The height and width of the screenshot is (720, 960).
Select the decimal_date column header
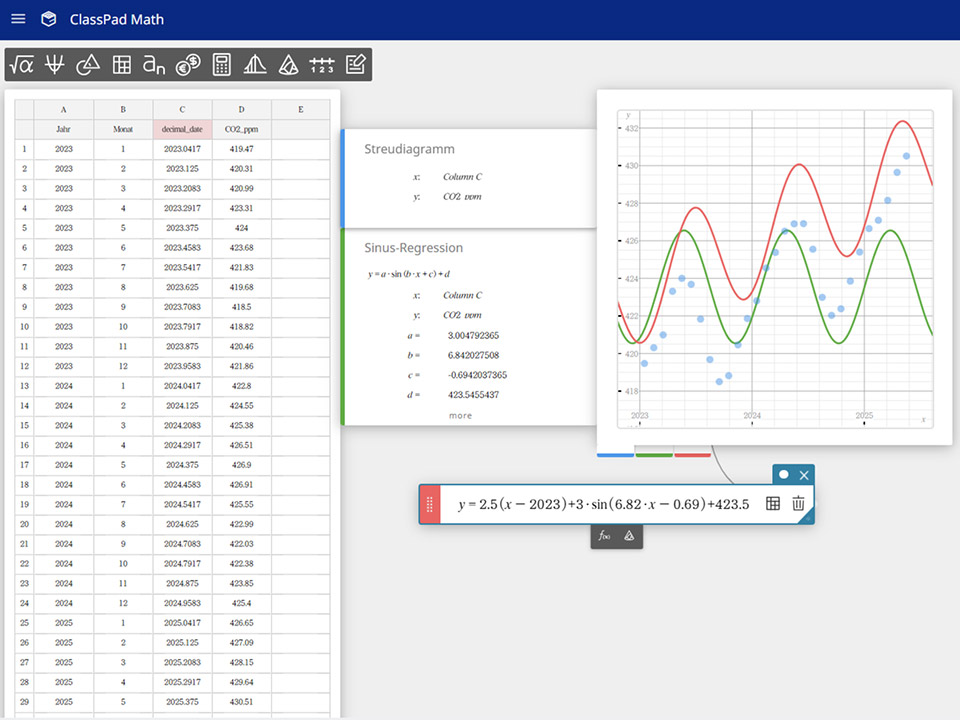pyautogui.click(x=182, y=129)
